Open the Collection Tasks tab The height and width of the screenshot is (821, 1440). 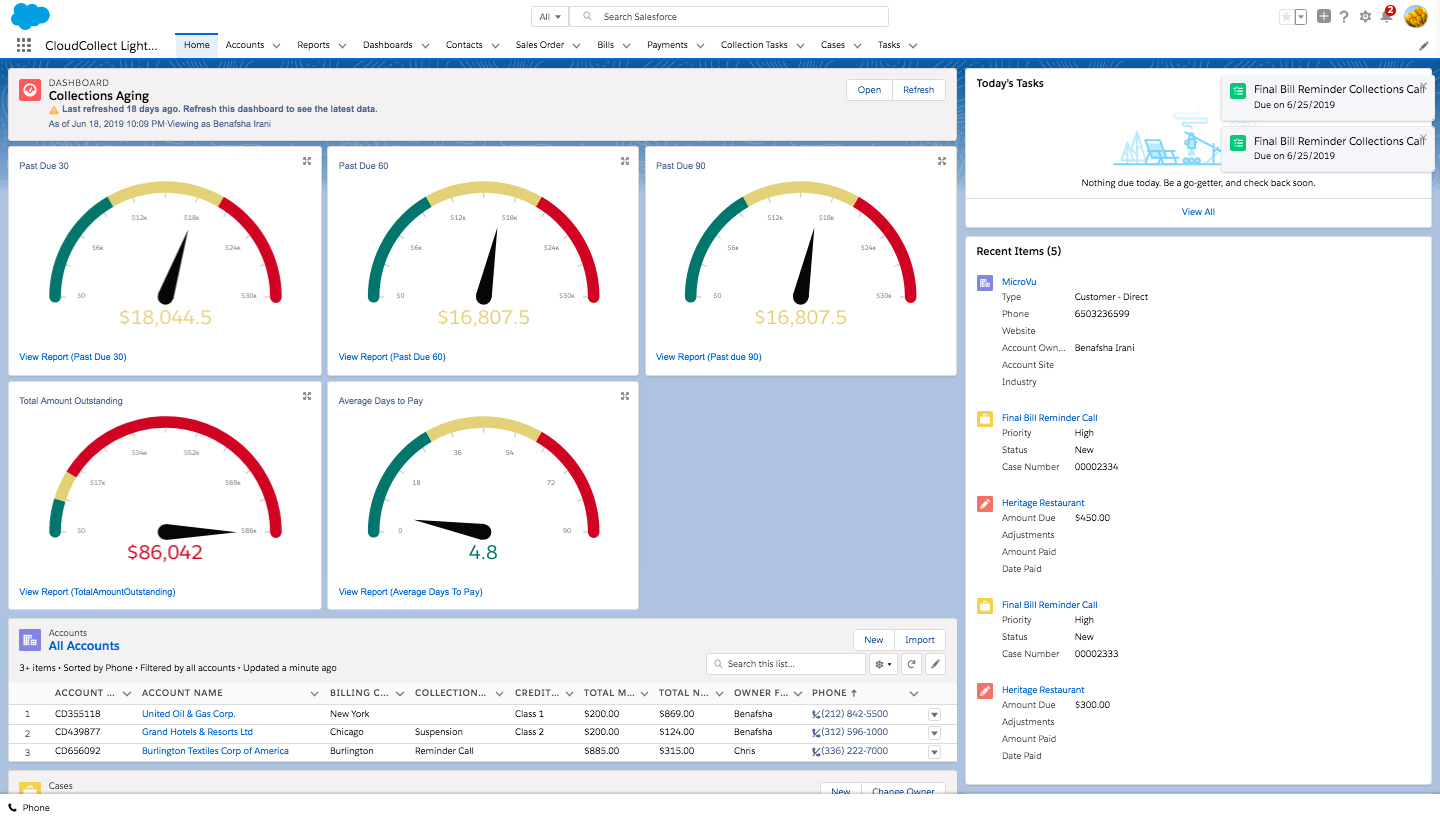pyautogui.click(x=754, y=45)
